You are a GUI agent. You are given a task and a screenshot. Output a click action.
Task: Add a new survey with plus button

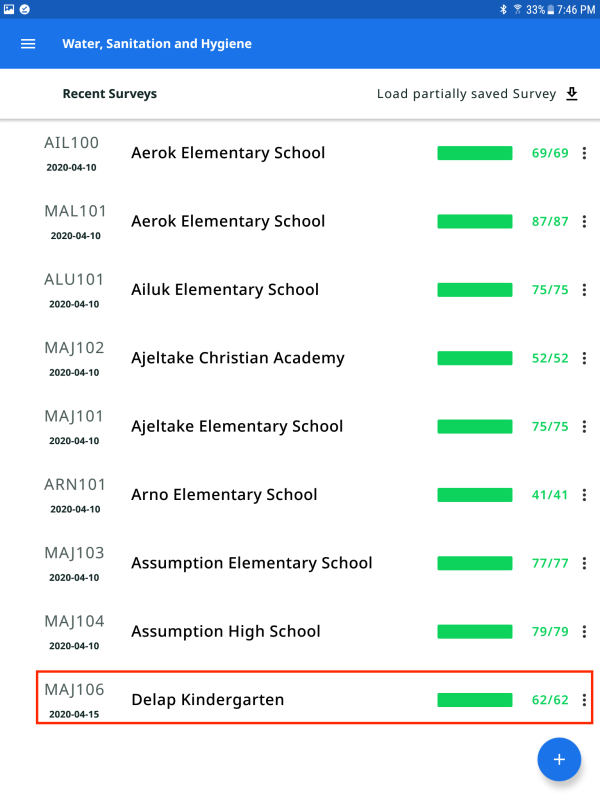tap(559, 760)
